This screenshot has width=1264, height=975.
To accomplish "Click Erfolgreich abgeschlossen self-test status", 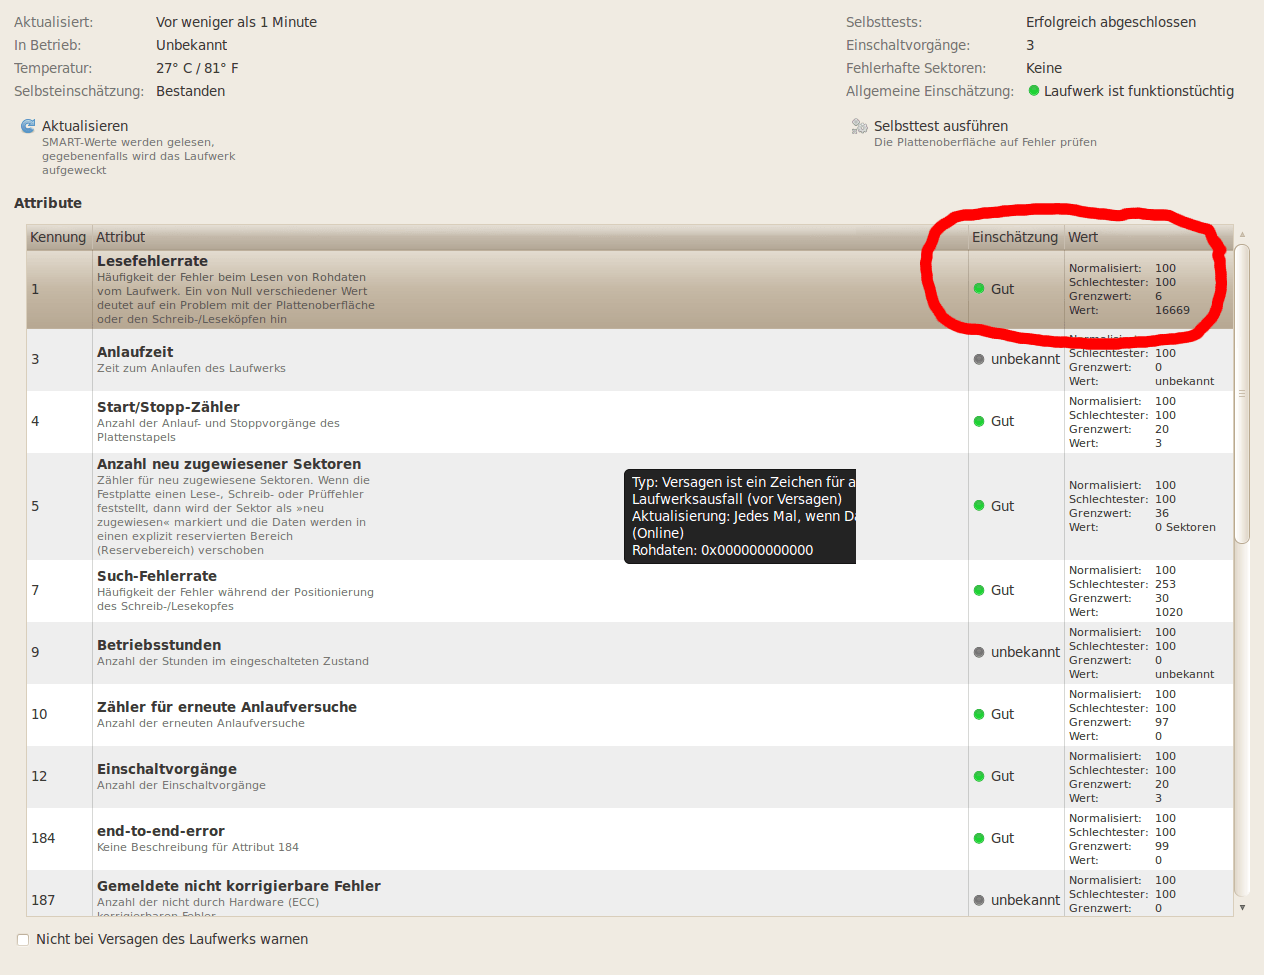I will [x=1111, y=22].
